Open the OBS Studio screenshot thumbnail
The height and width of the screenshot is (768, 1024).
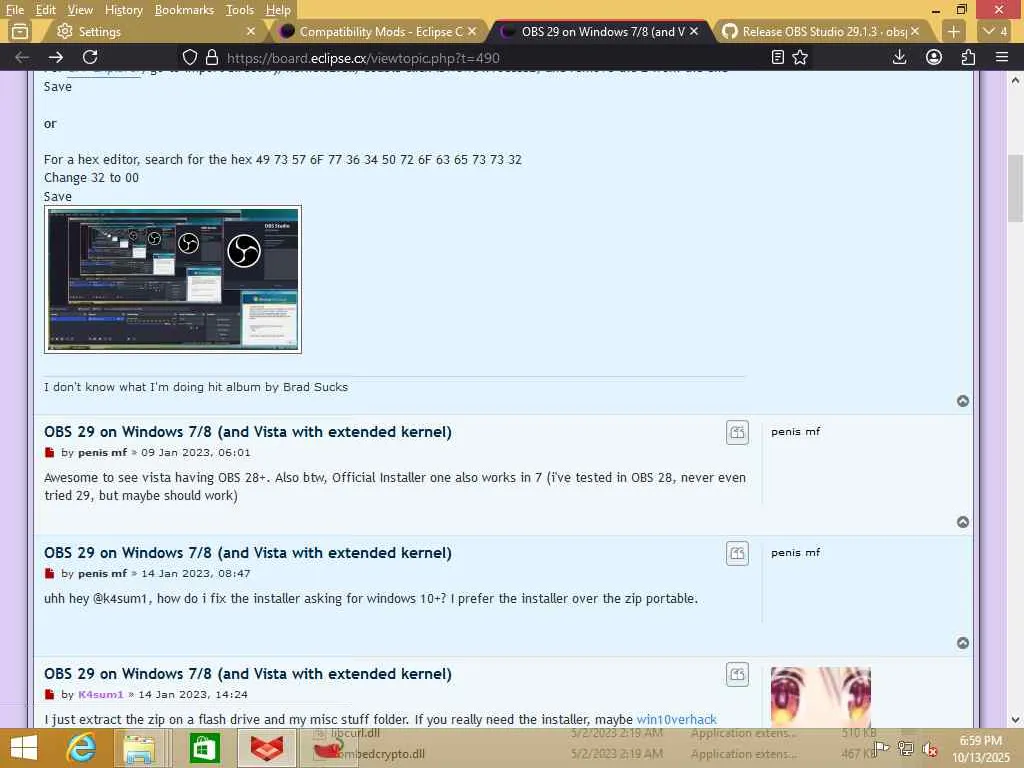click(172, 280)
